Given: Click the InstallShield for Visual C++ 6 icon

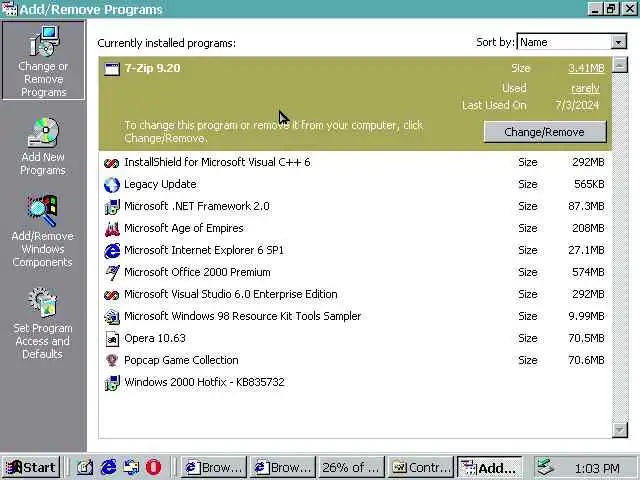Looking at the screenshot, I should point(111,163).
